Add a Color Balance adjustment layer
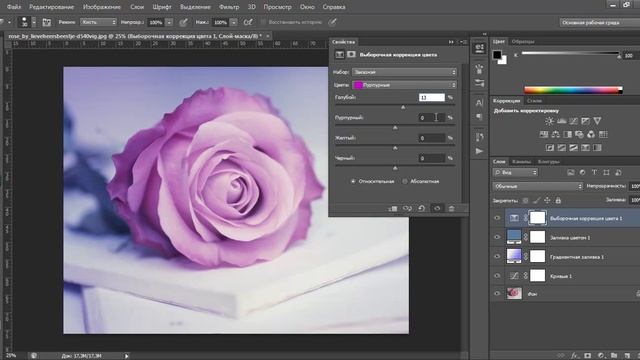This screenshot has width=640, height=360. [556, 134]
